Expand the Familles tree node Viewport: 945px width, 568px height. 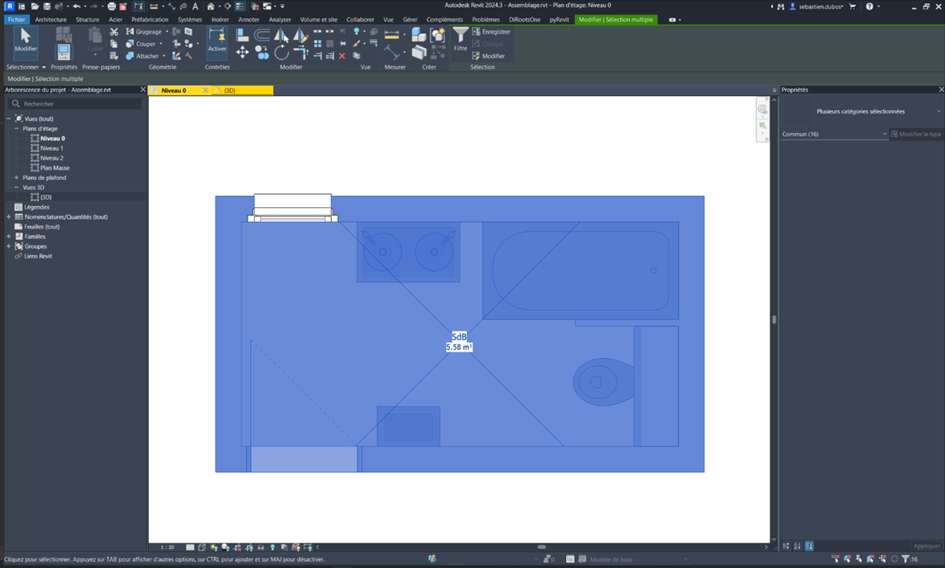coord(9,236)
